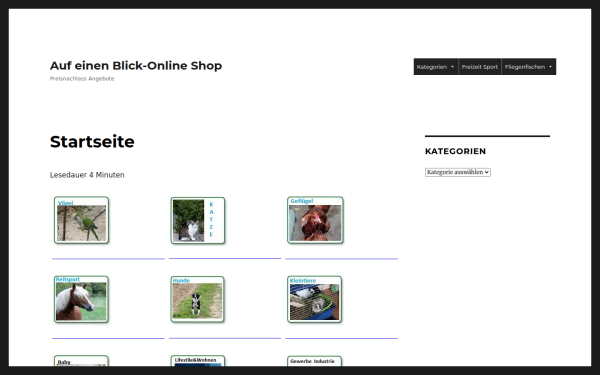
Task: Expand the Fliegenfischen menu arrow
Action: pos(551,67)
